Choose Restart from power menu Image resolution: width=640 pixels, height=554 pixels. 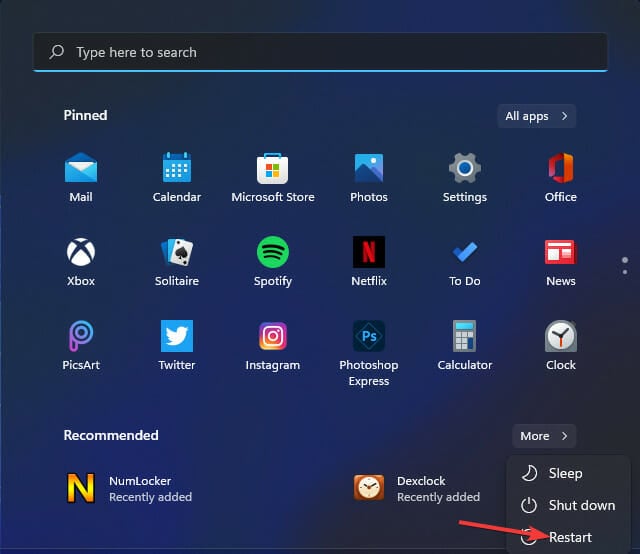tap(568, 537)
